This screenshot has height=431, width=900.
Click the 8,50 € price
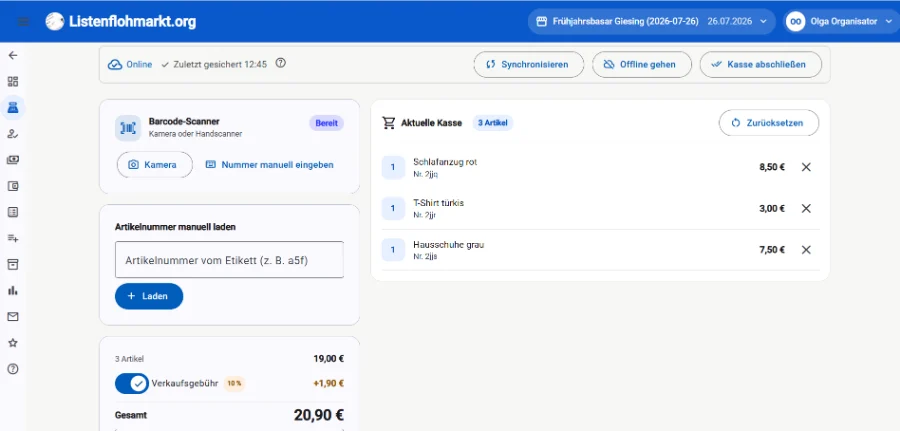tap(771, 167)
